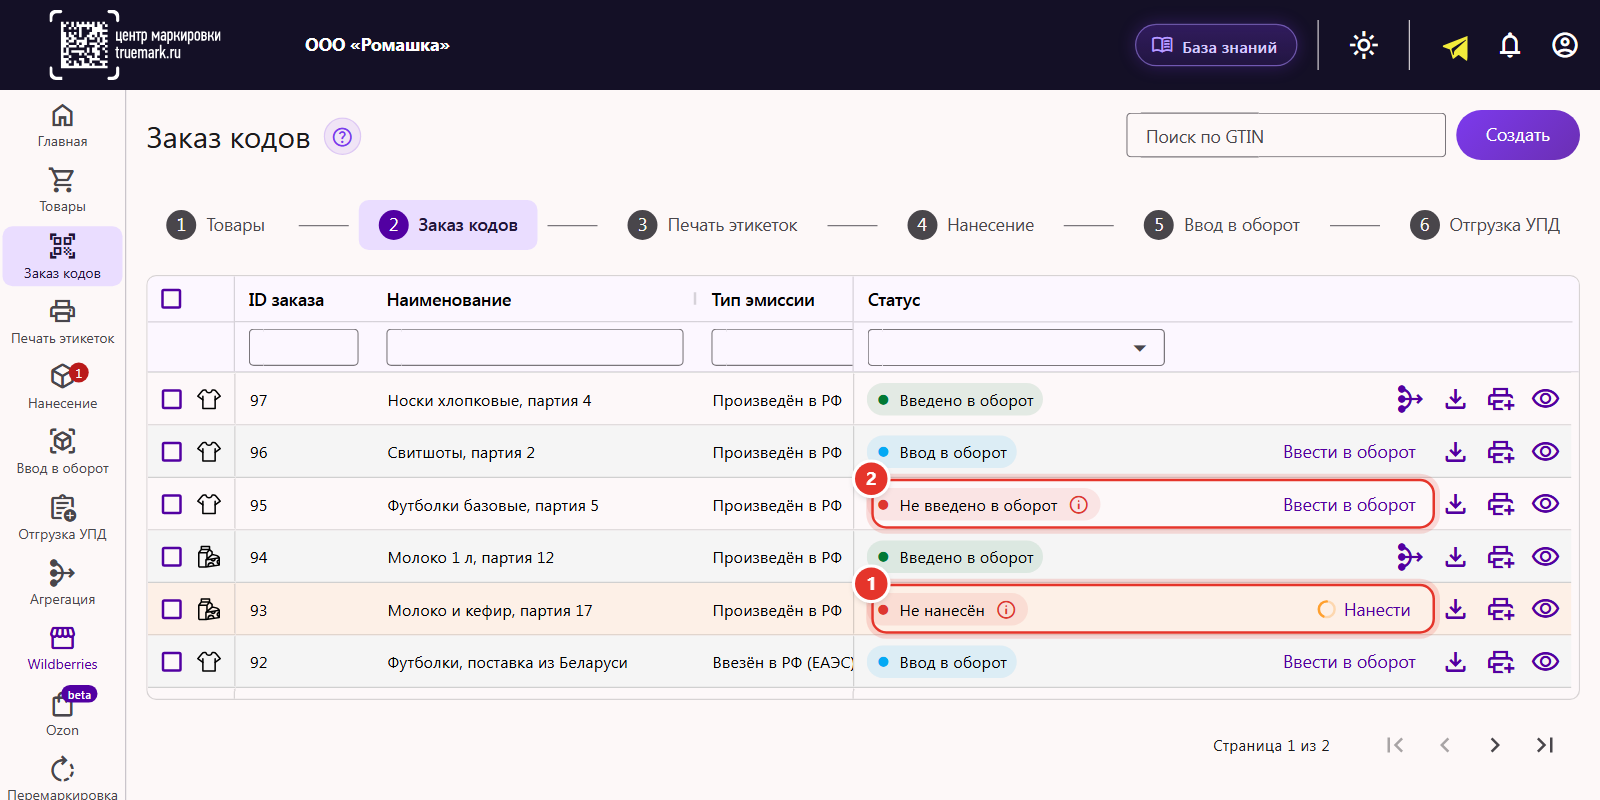Open the База знаний knowledge base
The width and height of the screenshot is (1600, 800).
(x=1216, y=45)
